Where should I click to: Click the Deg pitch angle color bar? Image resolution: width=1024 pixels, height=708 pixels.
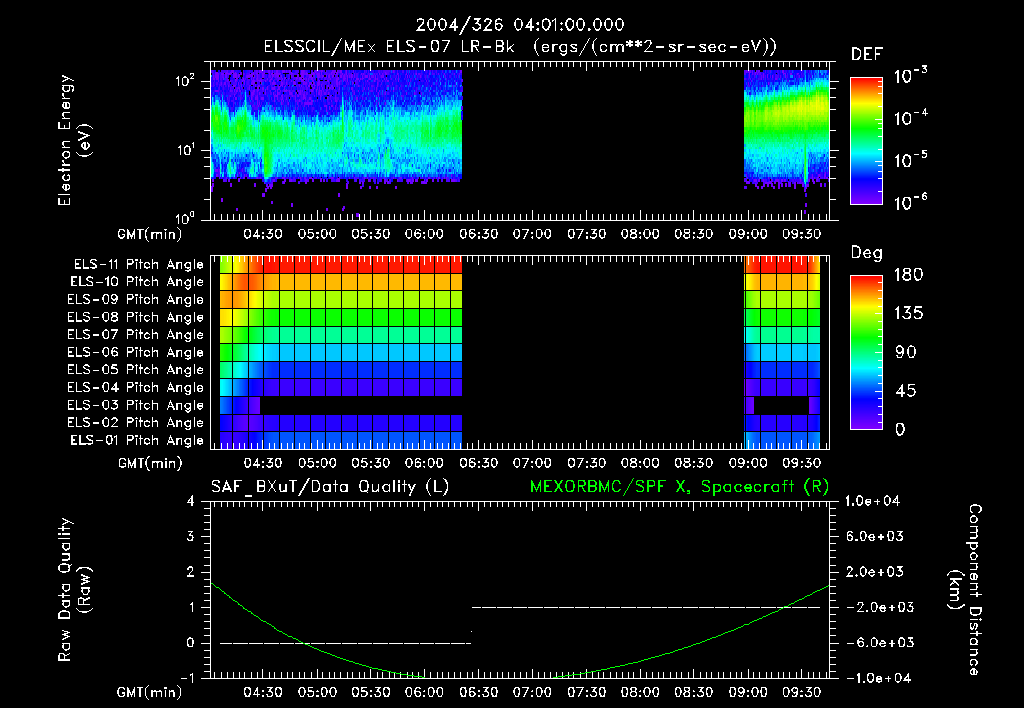click(866, 352)
